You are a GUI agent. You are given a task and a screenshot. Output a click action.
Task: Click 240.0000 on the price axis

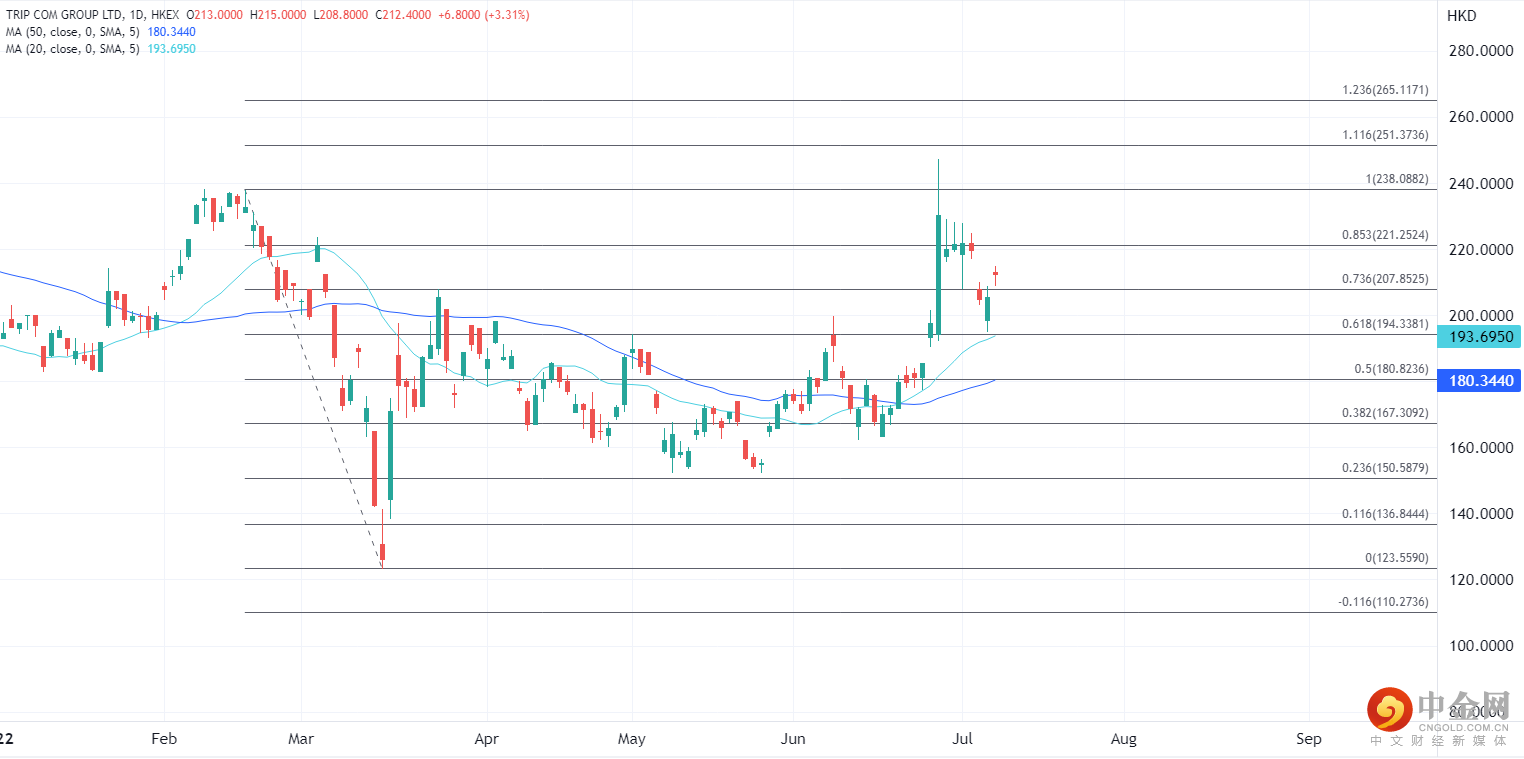[x=1479, y=184]
